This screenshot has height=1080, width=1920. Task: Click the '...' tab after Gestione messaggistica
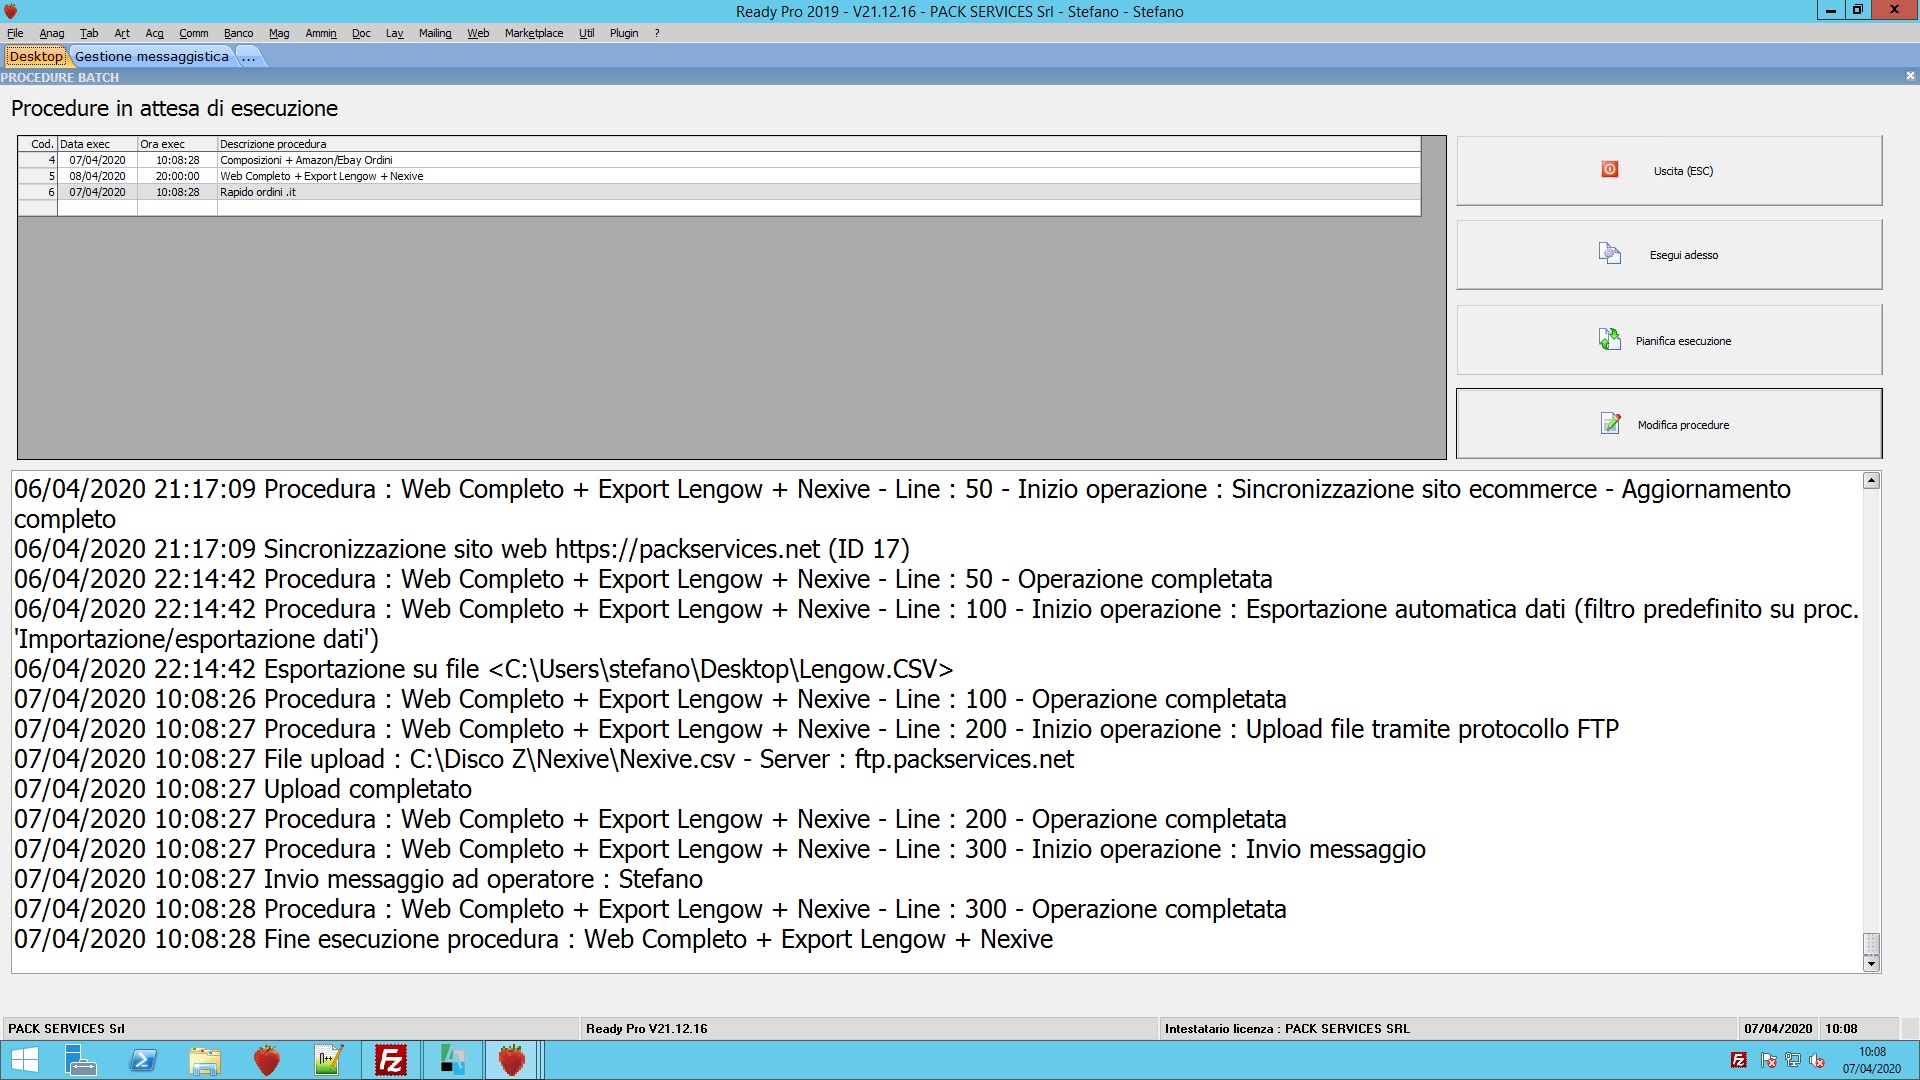[249, 56]
